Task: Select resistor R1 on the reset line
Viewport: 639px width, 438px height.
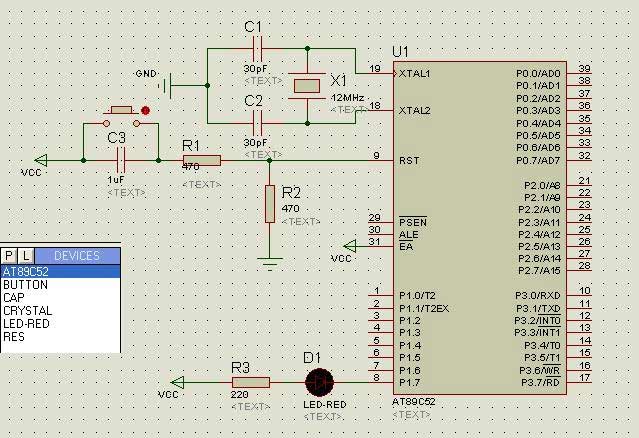Action: [201, 160]
